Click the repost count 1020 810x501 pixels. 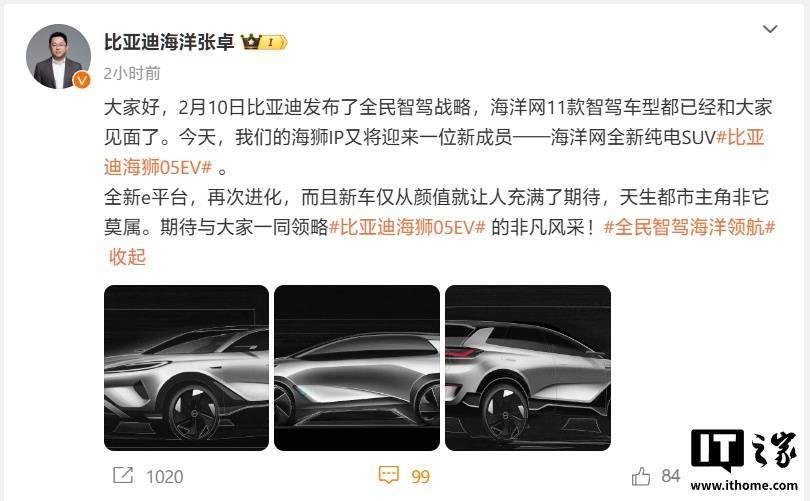(x=165, y=476)
